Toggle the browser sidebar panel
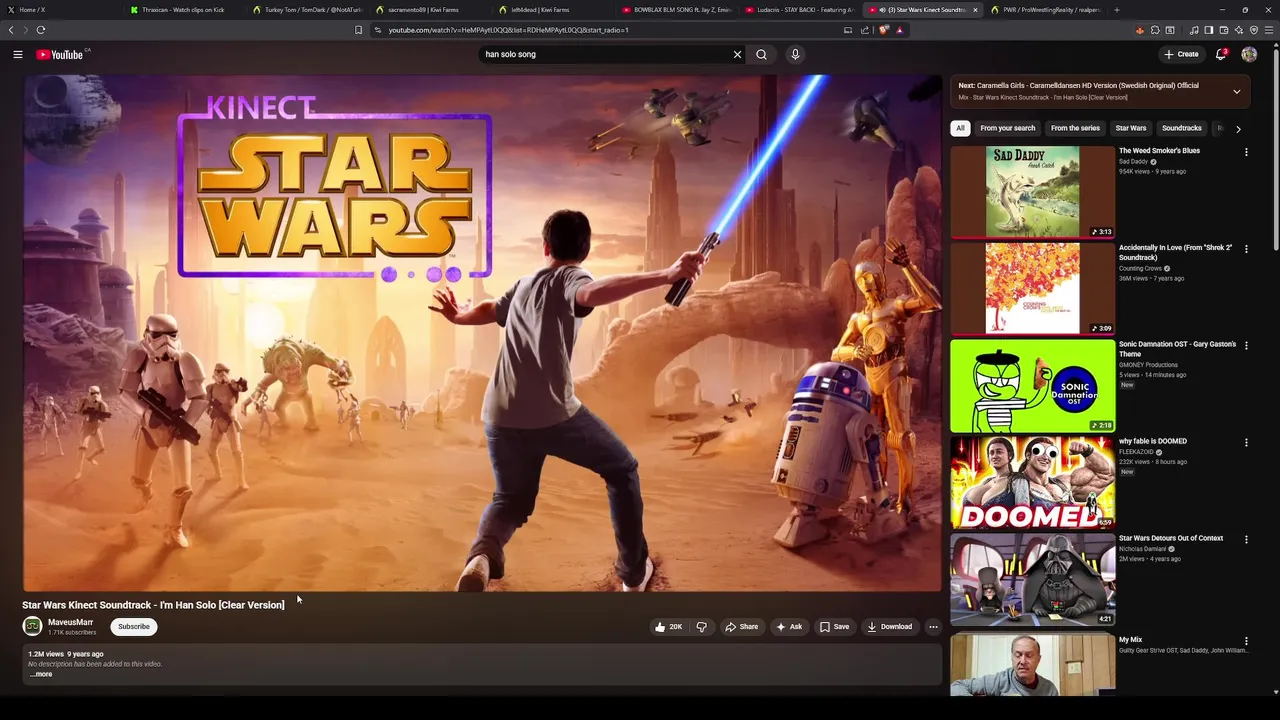Viewport: 1280px width, 720px height. (x=1208, y=30)
